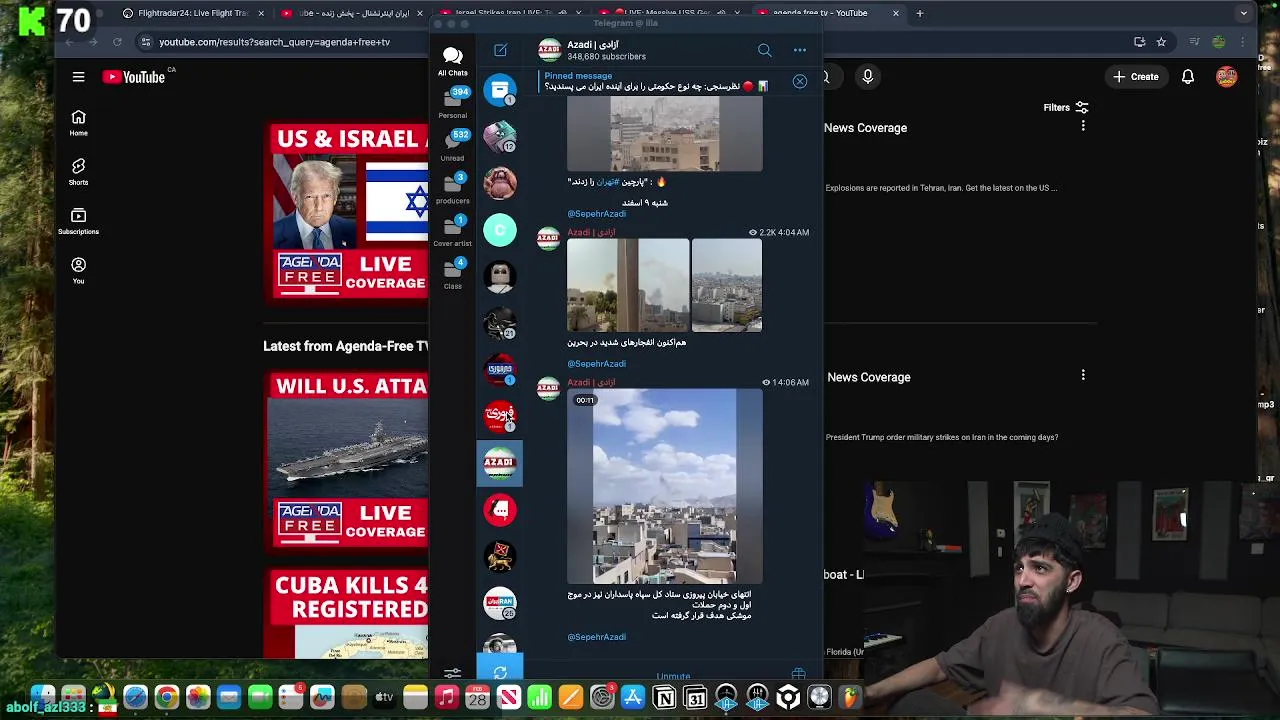Open Subscriptions in YouTube sidebar

tap(78, 221)
